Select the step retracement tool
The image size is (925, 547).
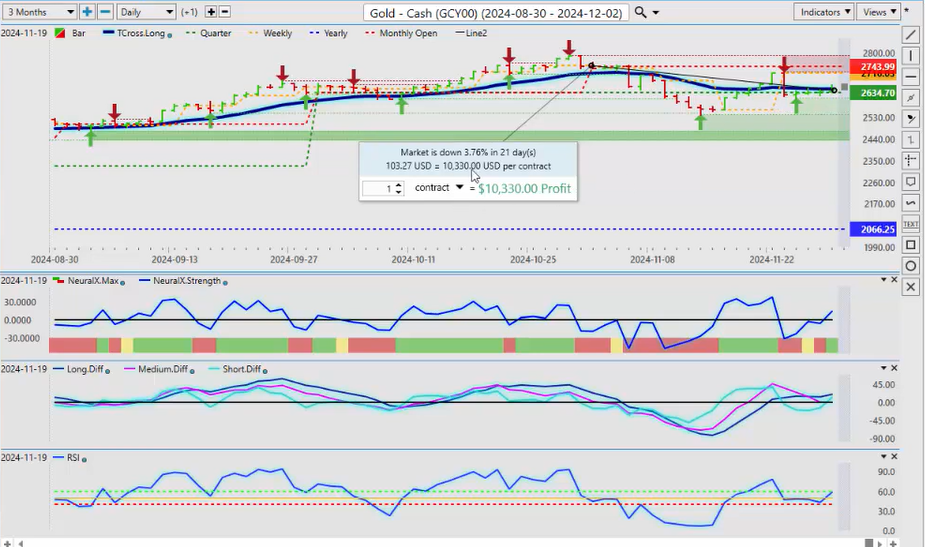point(911,140)
